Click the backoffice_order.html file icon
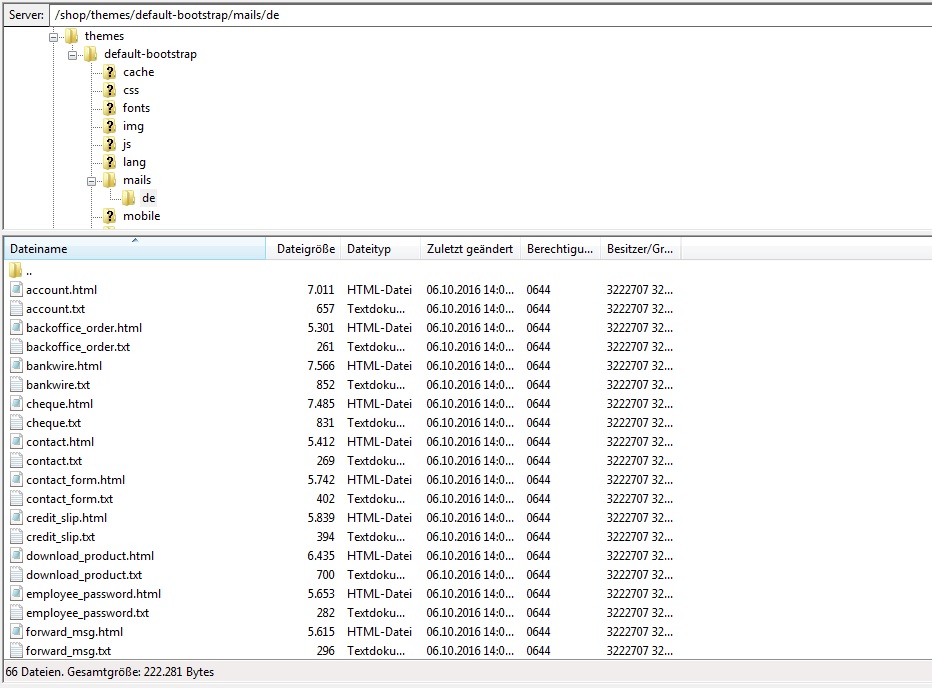This screenshot has height=688, width=932. pyautogui.click(x=17, y=328)
